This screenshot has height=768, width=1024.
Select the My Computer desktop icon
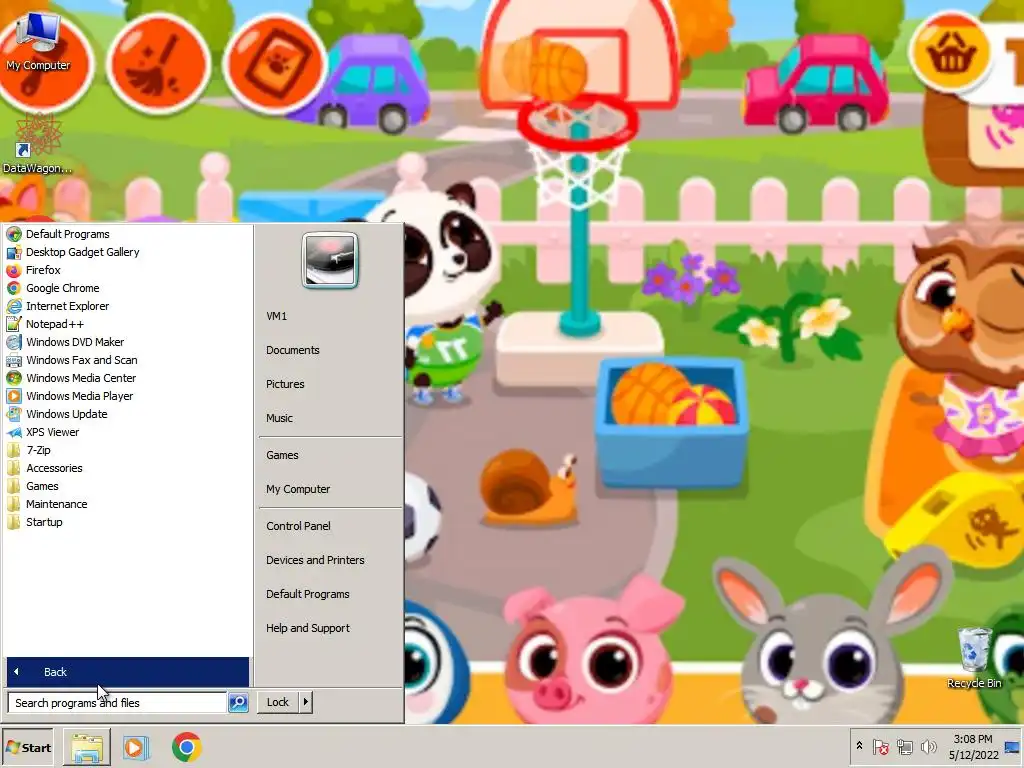click(x=38, y=42)
